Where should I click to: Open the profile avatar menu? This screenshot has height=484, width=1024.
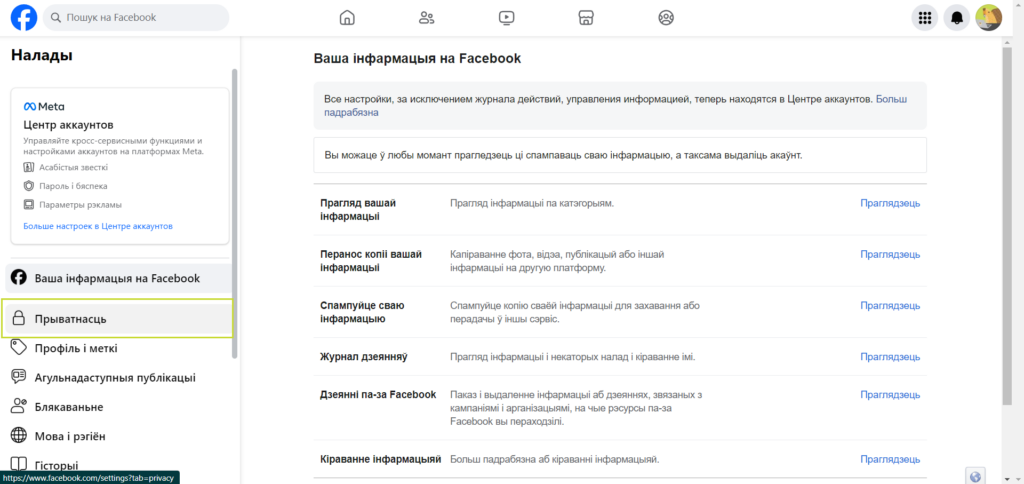pyautogui.click(x=989, y=18)
